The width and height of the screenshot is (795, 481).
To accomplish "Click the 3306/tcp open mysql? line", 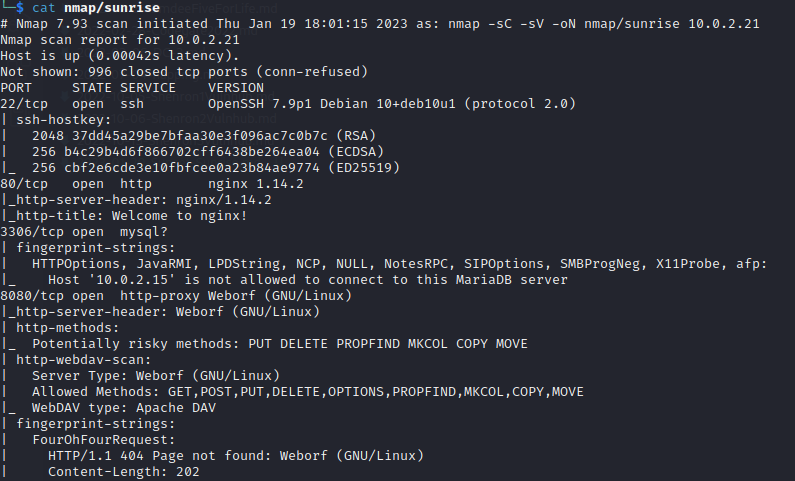I will [x=84, y=232].
